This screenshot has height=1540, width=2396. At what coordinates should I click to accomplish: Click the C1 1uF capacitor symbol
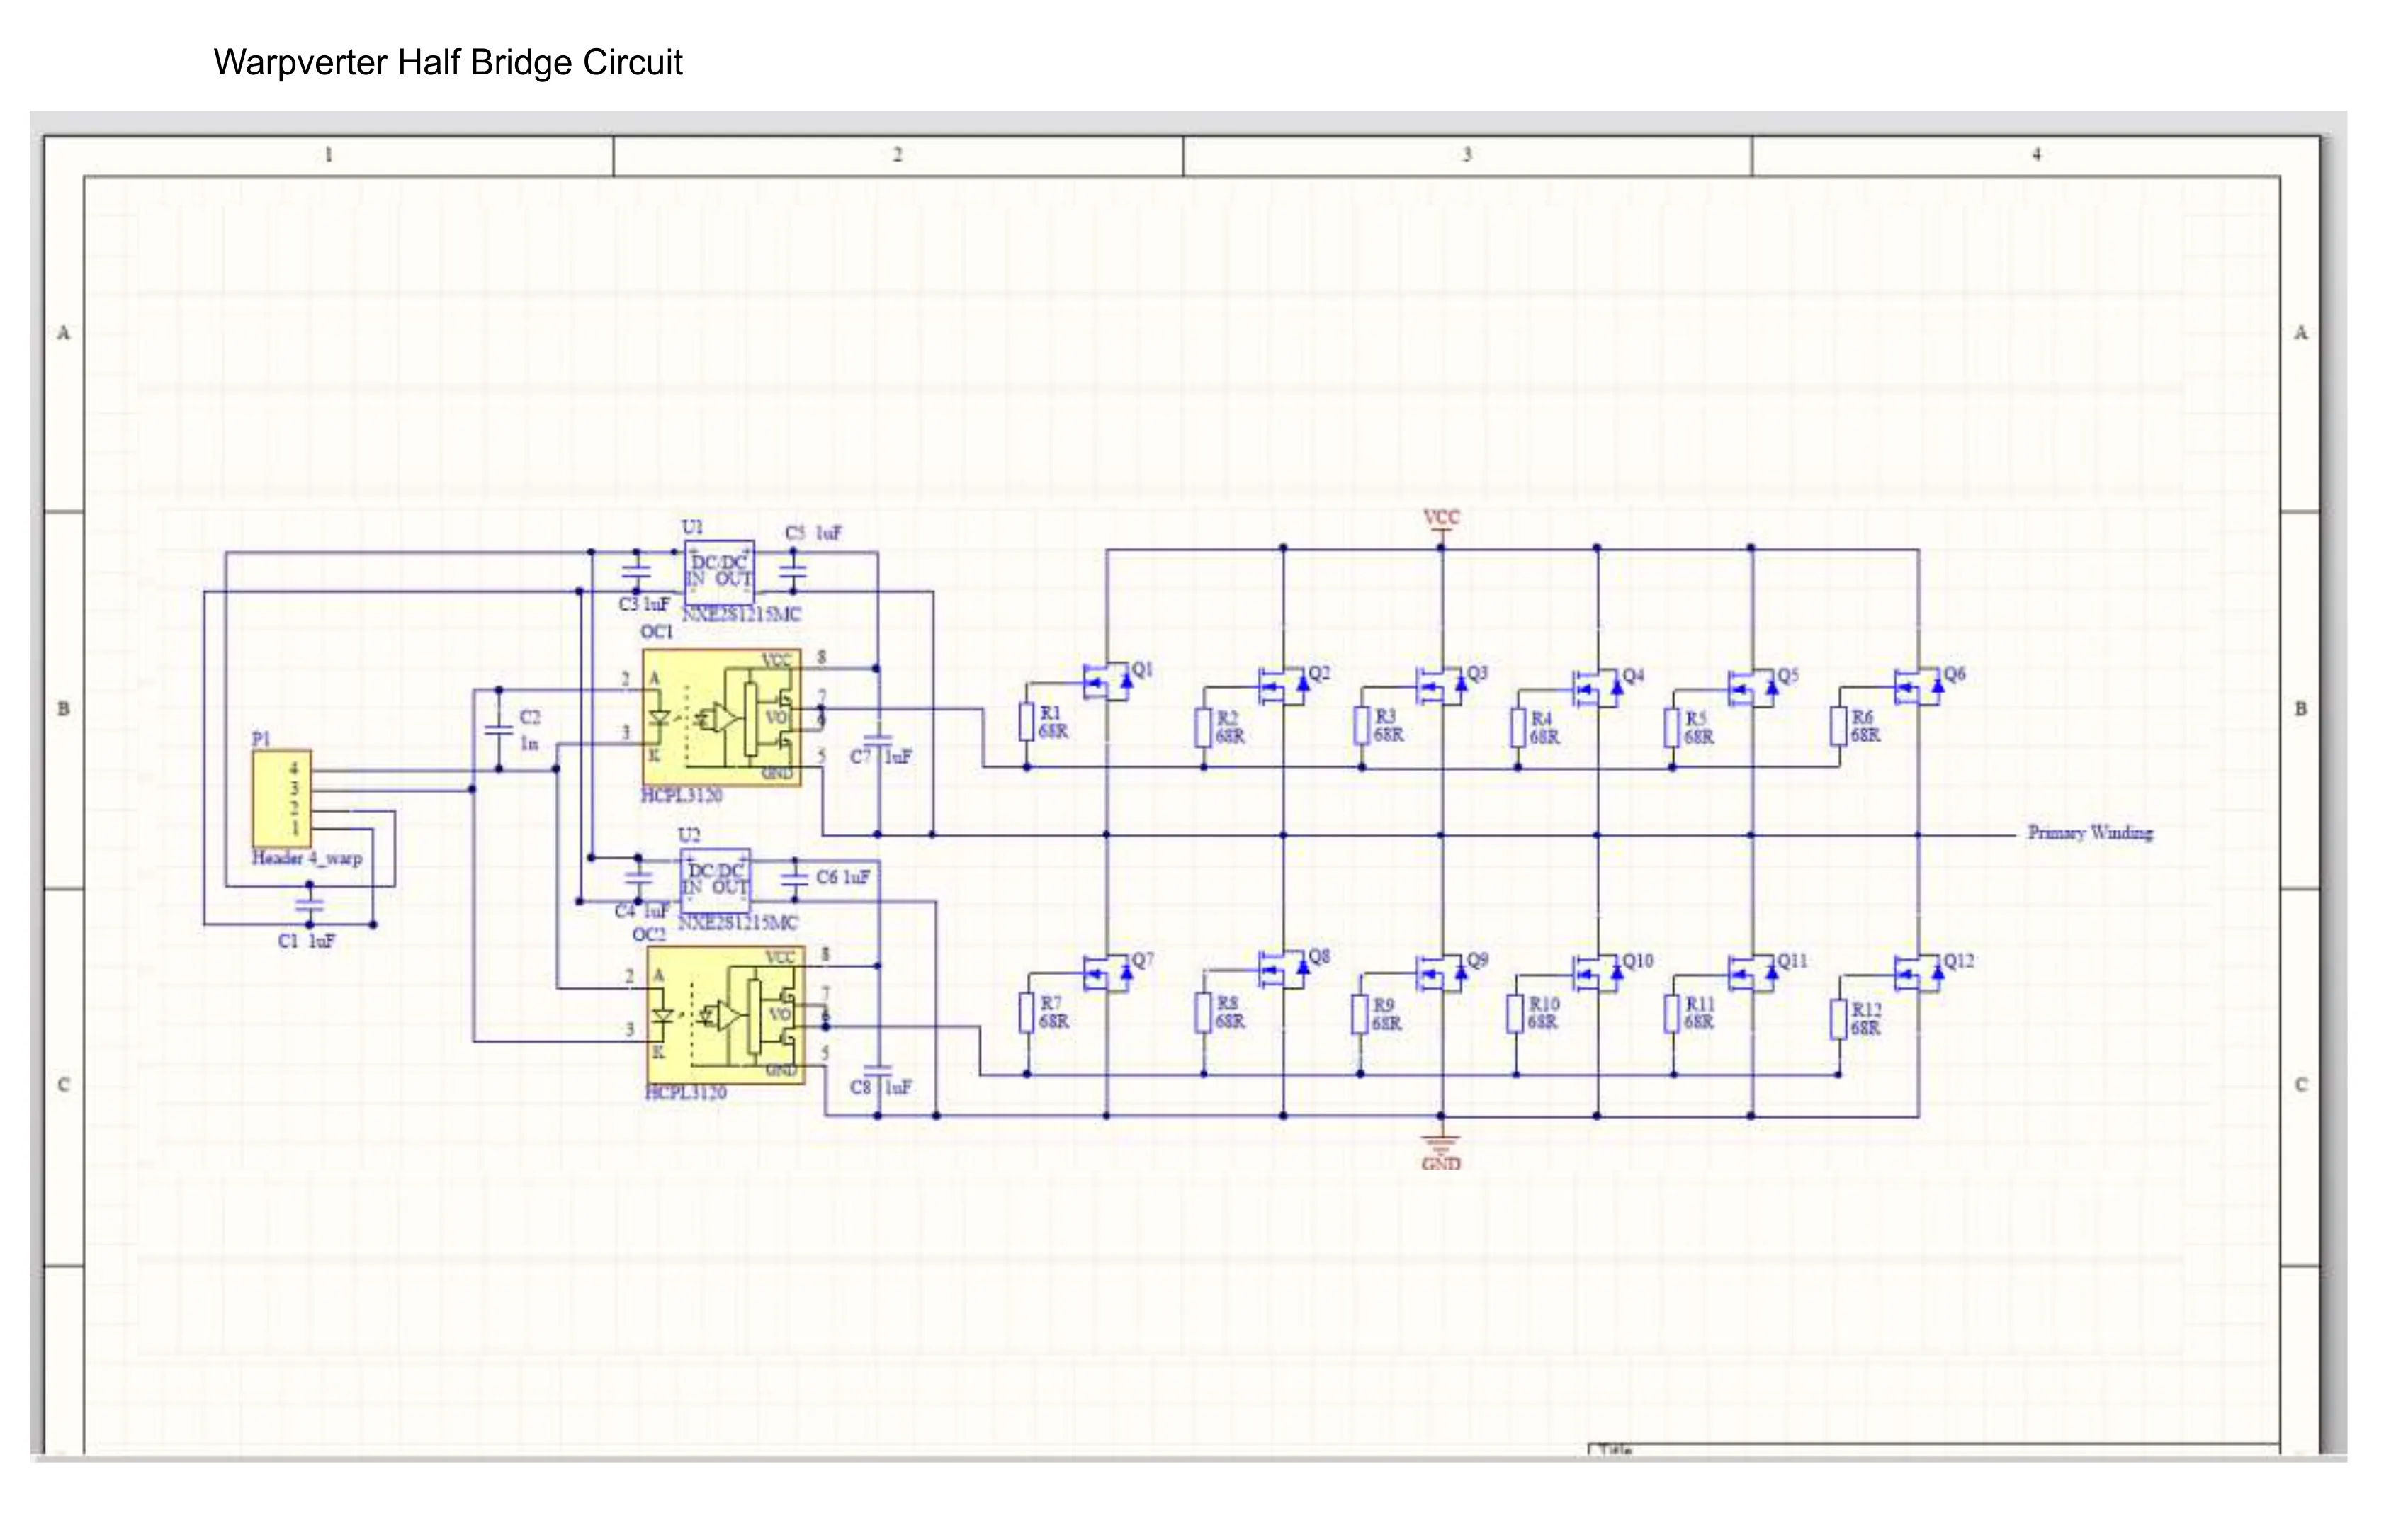pos(309,905)
